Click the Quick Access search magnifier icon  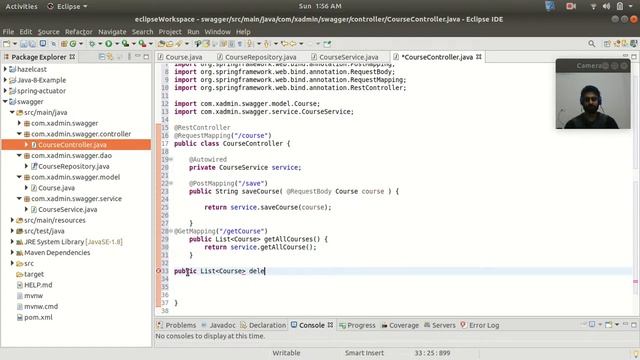pyautogui.click(x=591, y=44)
